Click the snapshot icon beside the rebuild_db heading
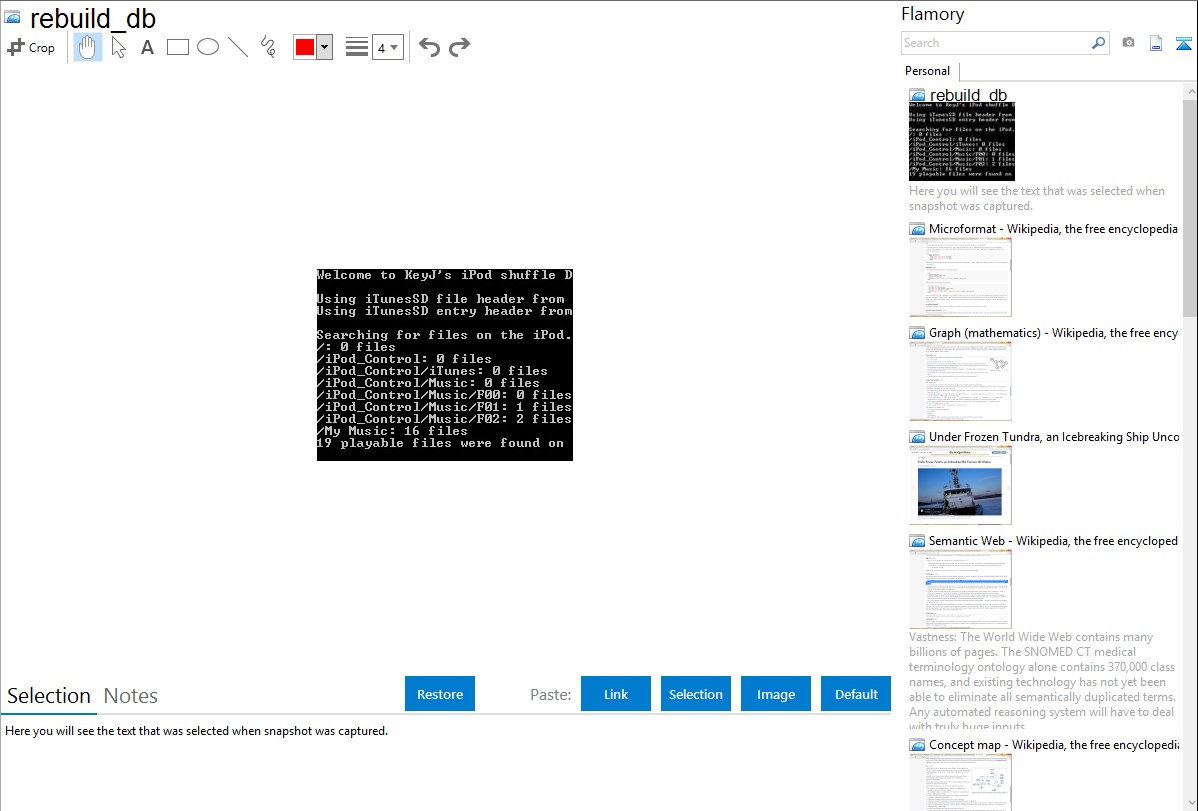The width and height of the screenshot is (1198, 811). pos(13,18)
